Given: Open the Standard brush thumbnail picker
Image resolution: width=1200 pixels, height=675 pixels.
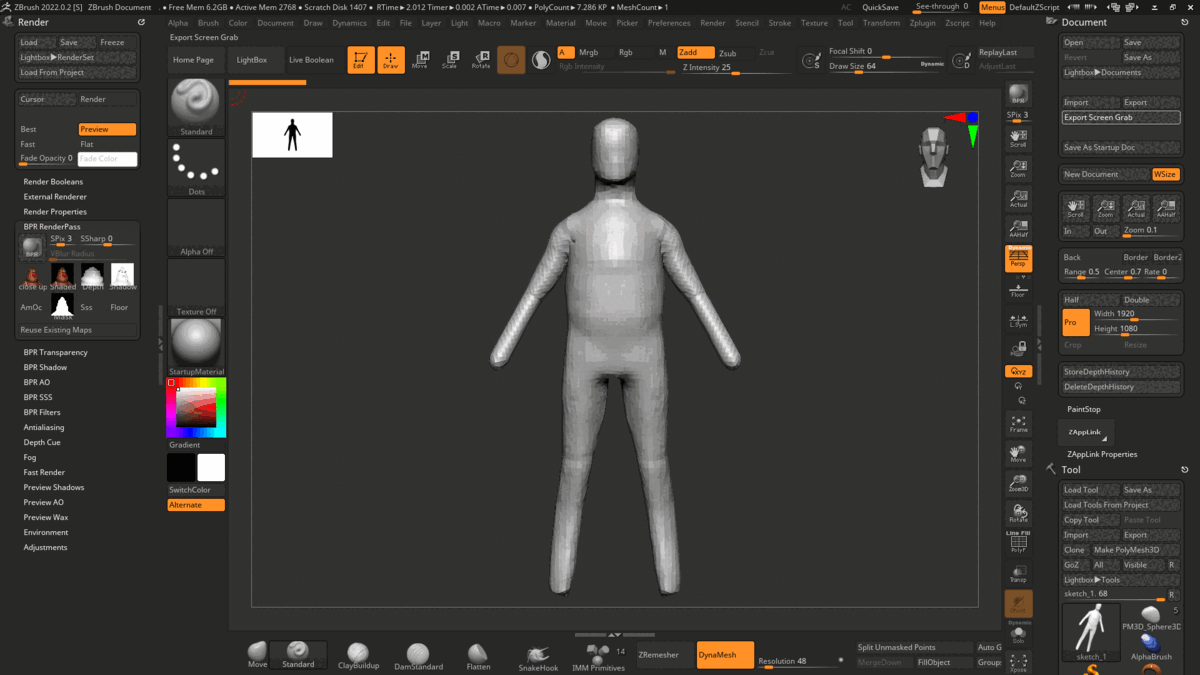Looking at the screenshot, I should click(196, 107).
